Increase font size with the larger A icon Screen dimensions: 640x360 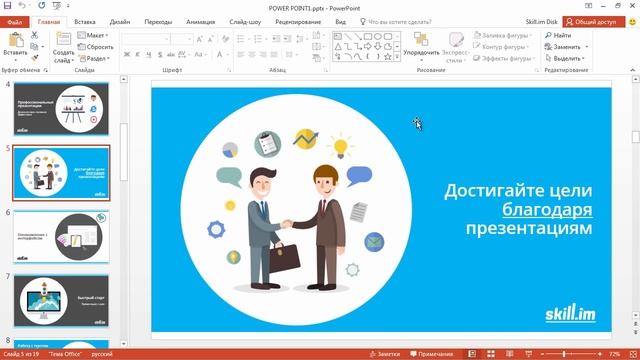coord(199,39)
